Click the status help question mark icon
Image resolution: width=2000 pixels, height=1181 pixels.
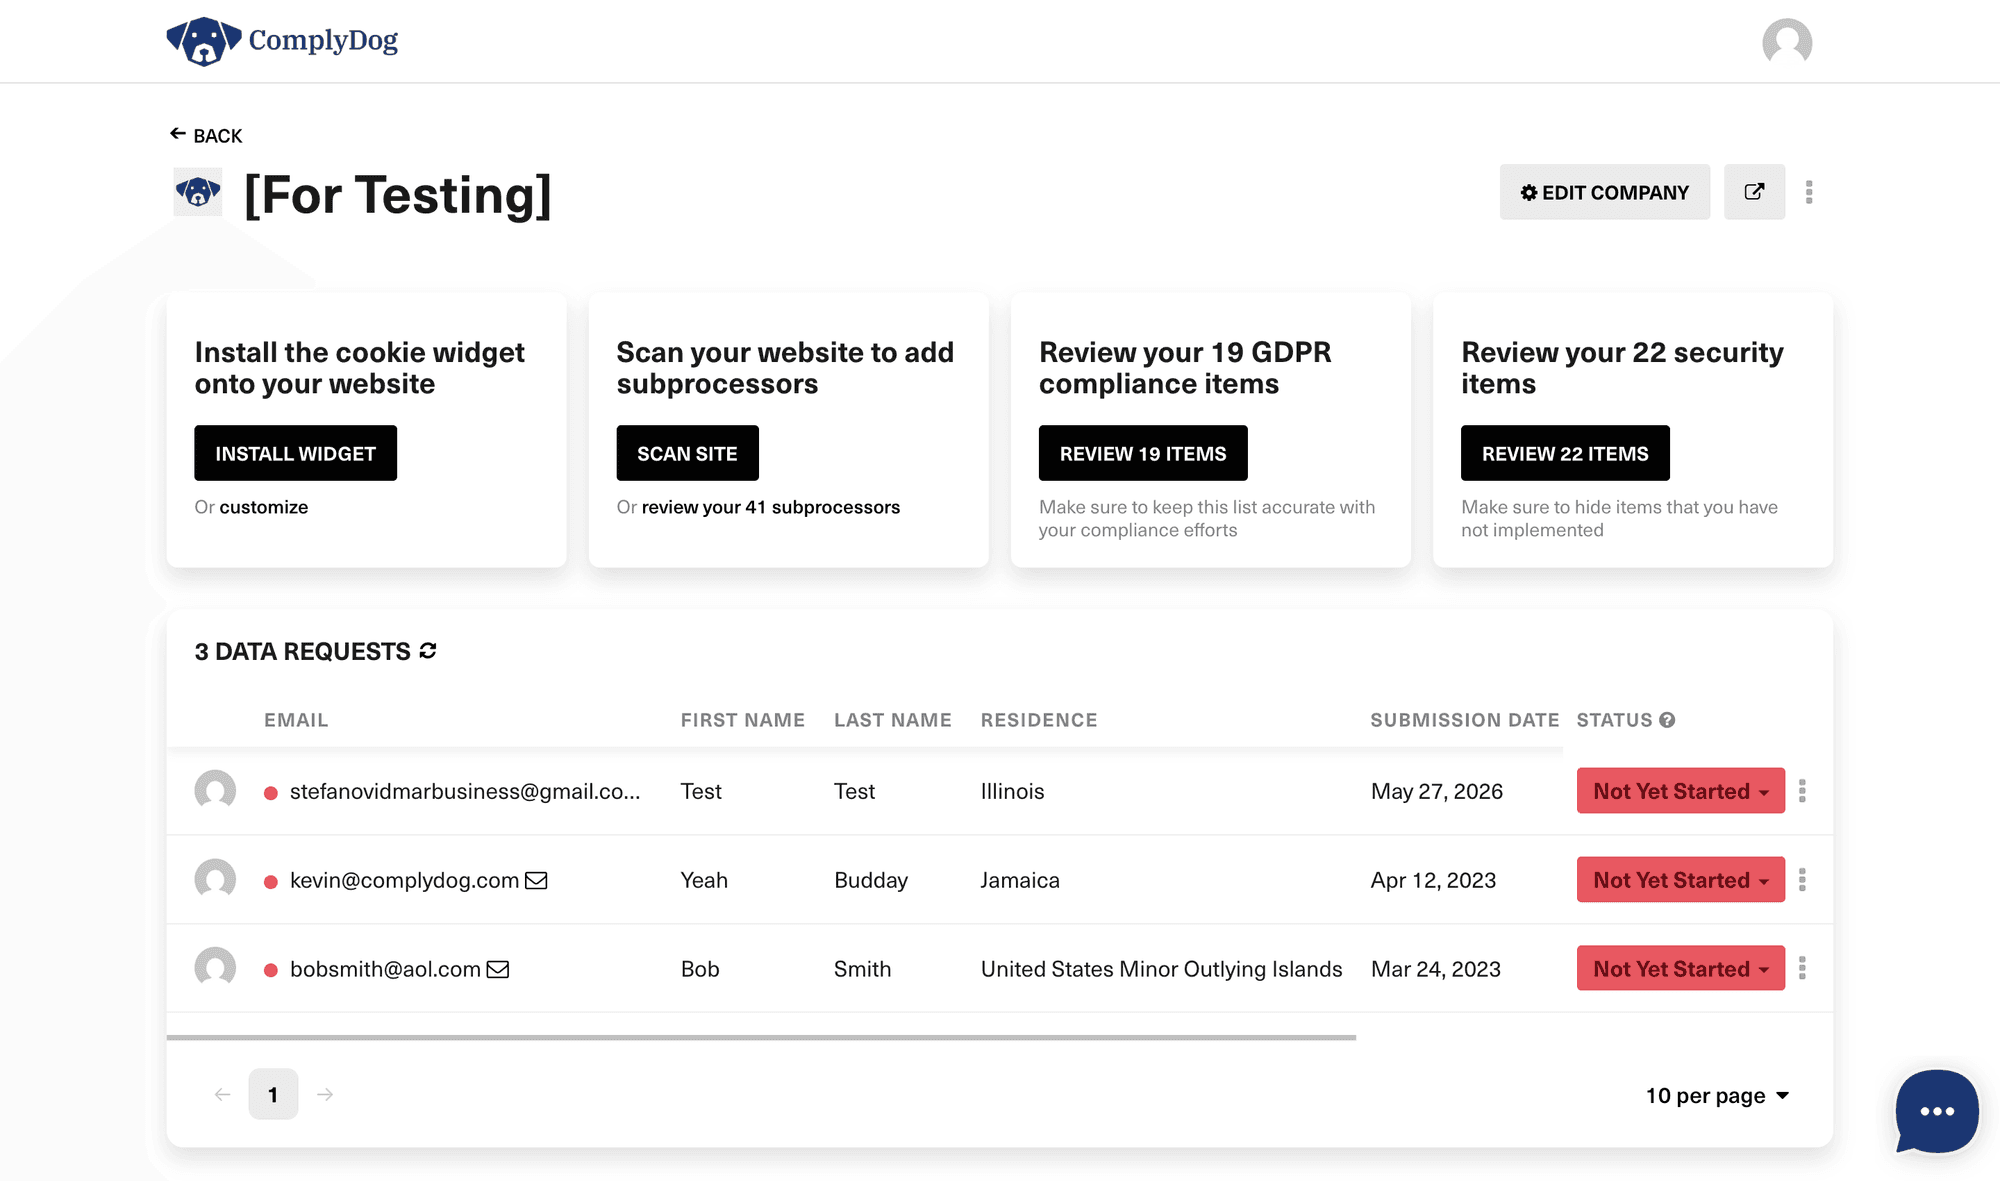(1667, 720)
